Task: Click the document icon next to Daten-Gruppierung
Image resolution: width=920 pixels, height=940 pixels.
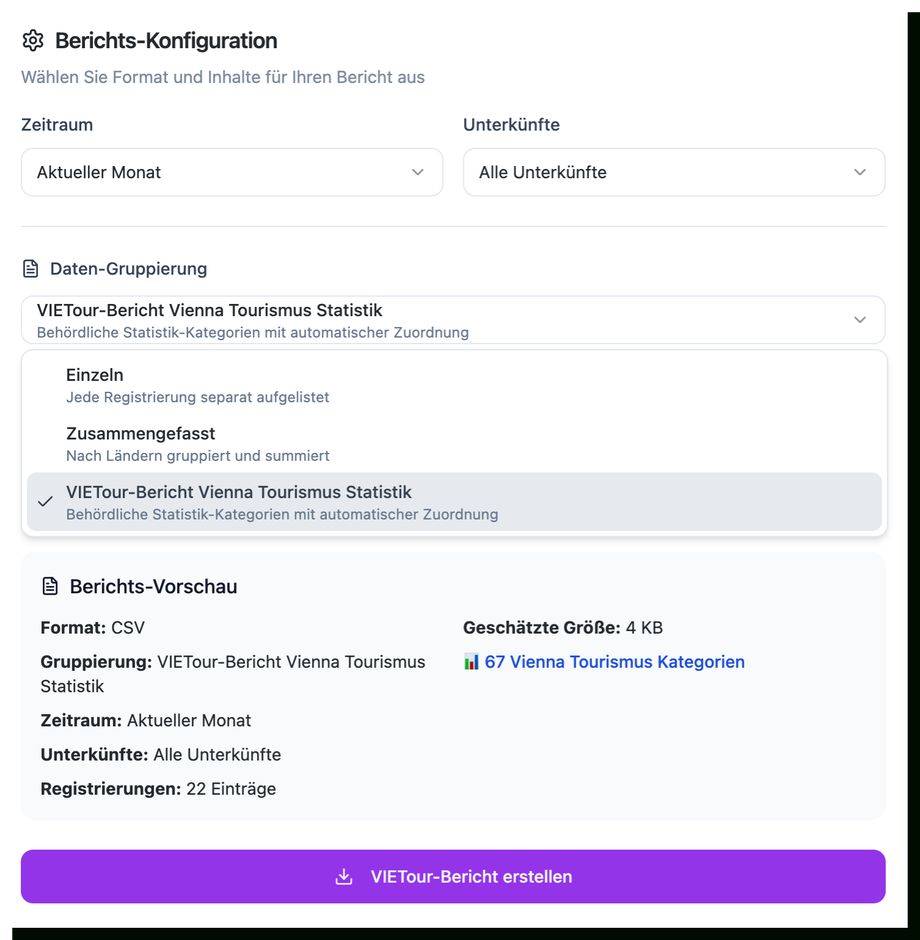Action: tap(30, 269)
